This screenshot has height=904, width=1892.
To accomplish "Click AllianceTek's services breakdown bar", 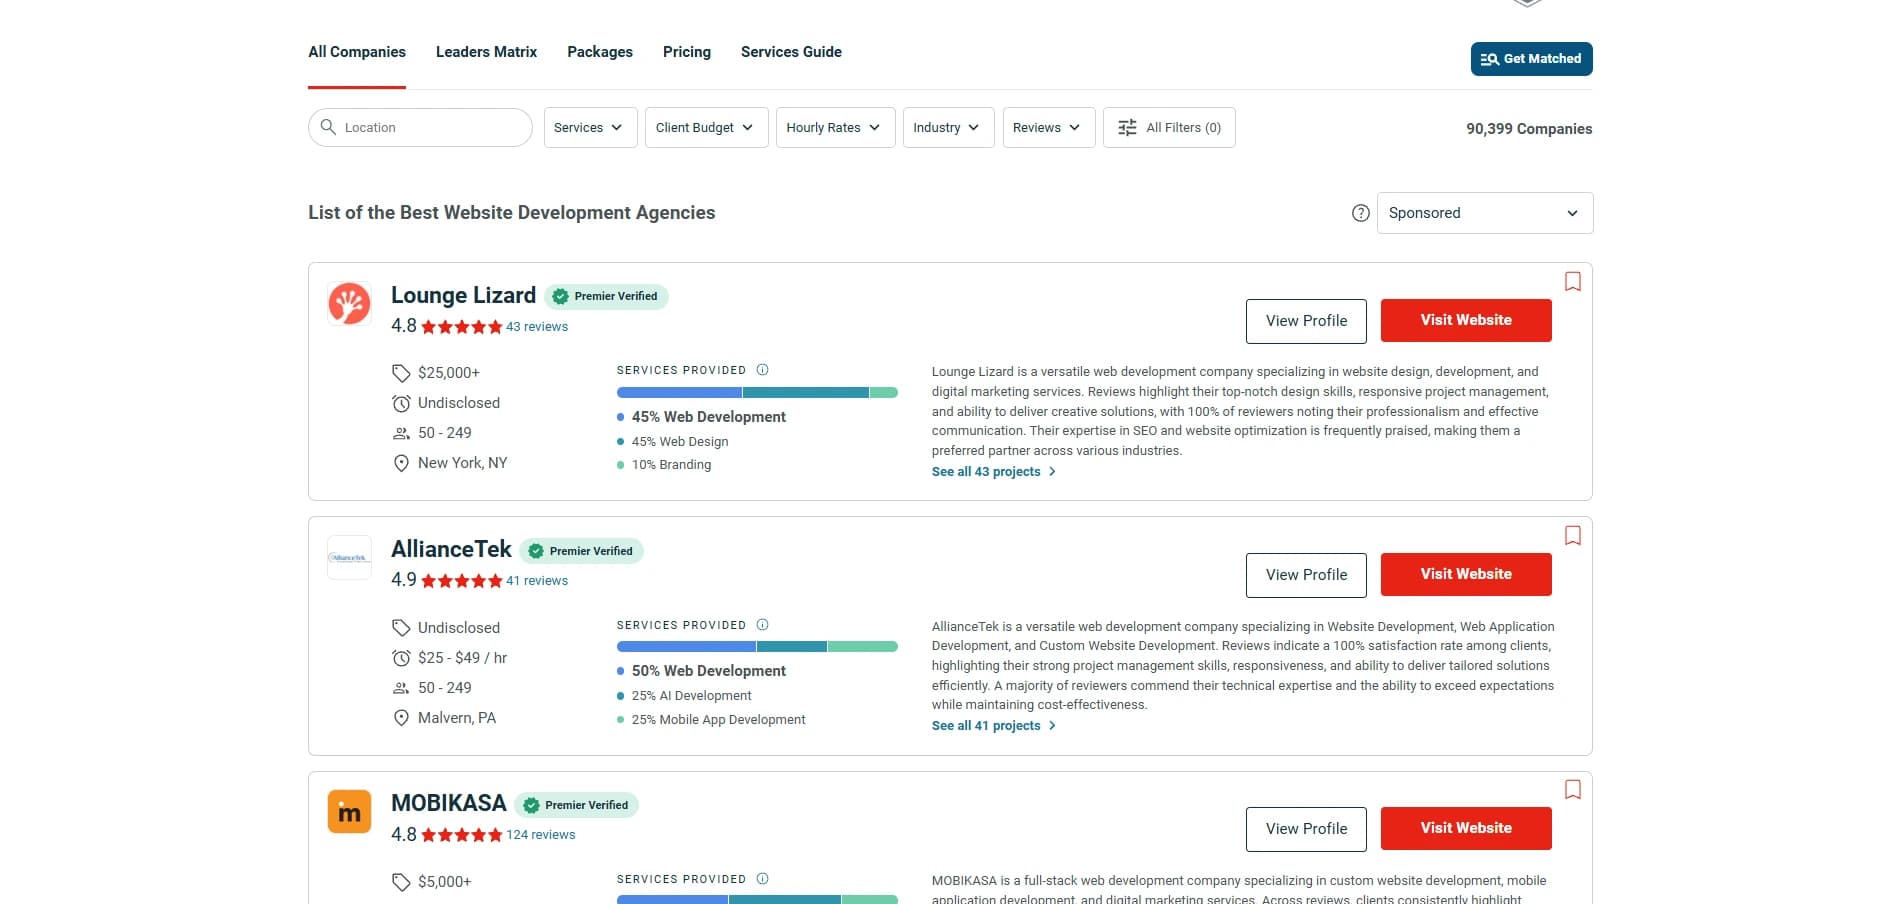I will click(757, 647).
